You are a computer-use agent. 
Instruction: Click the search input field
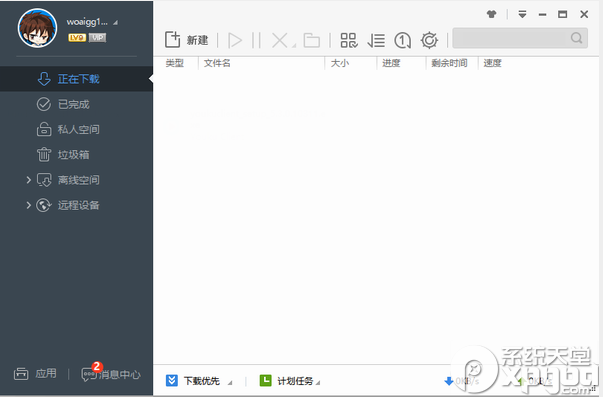[x=520, y=38]
